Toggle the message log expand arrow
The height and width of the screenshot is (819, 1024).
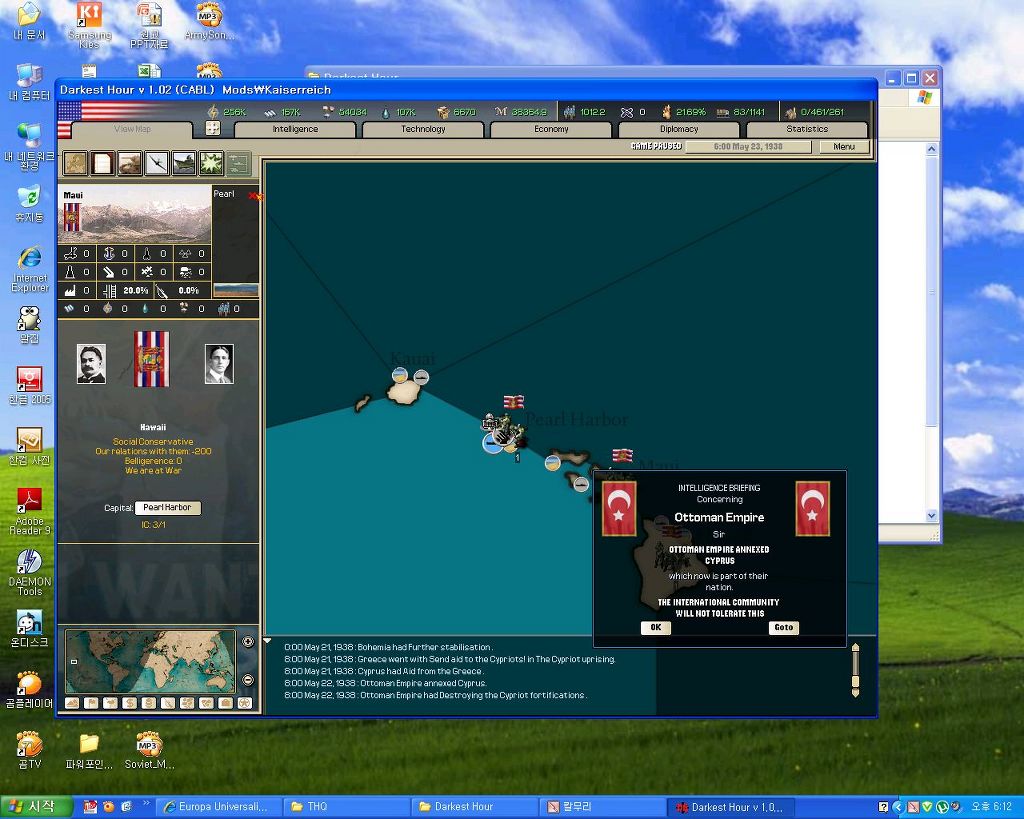point(267,641)
